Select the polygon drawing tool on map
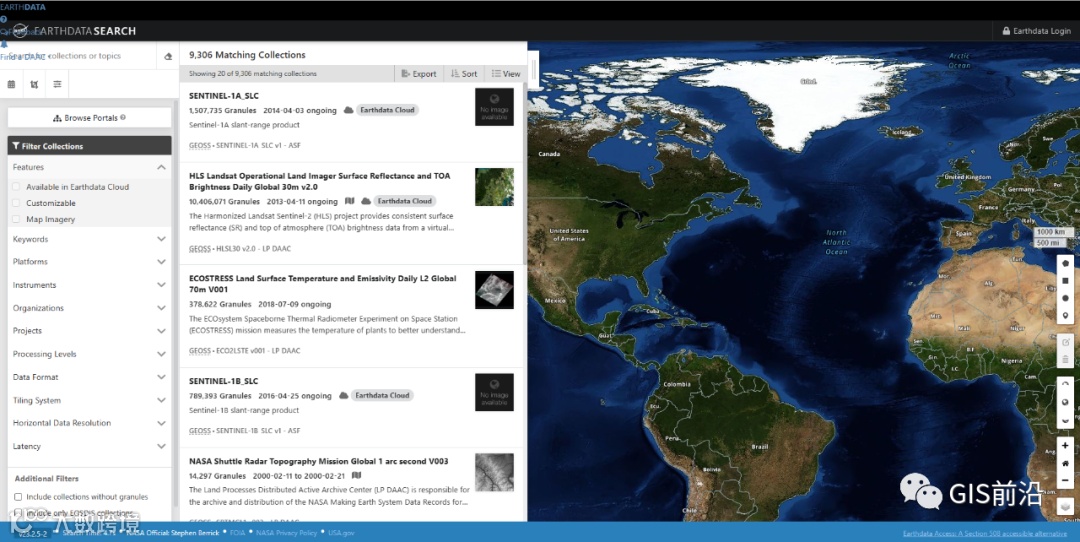This screenshot has height=542, width=1080. [x=1066, y=263]
